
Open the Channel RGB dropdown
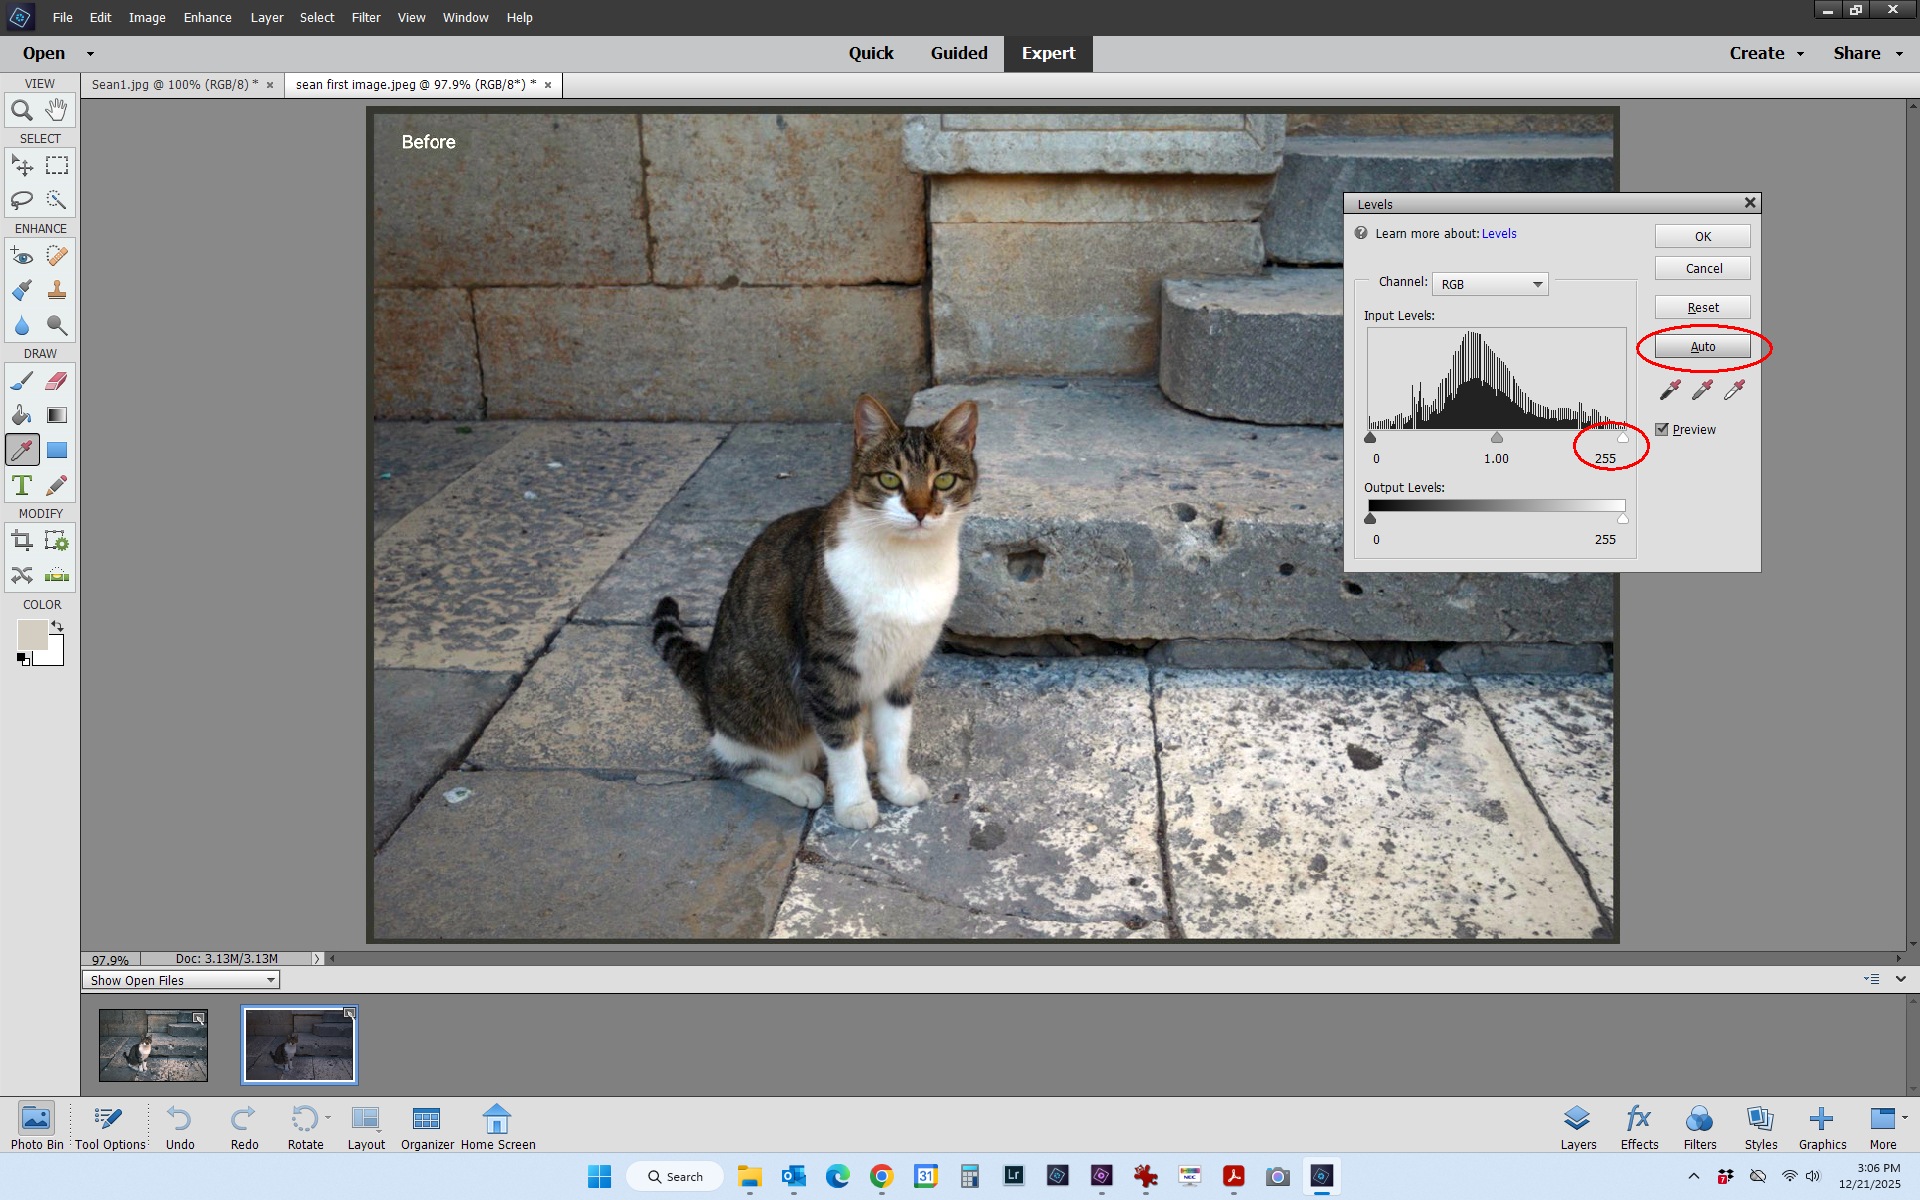pos(1489,284)
